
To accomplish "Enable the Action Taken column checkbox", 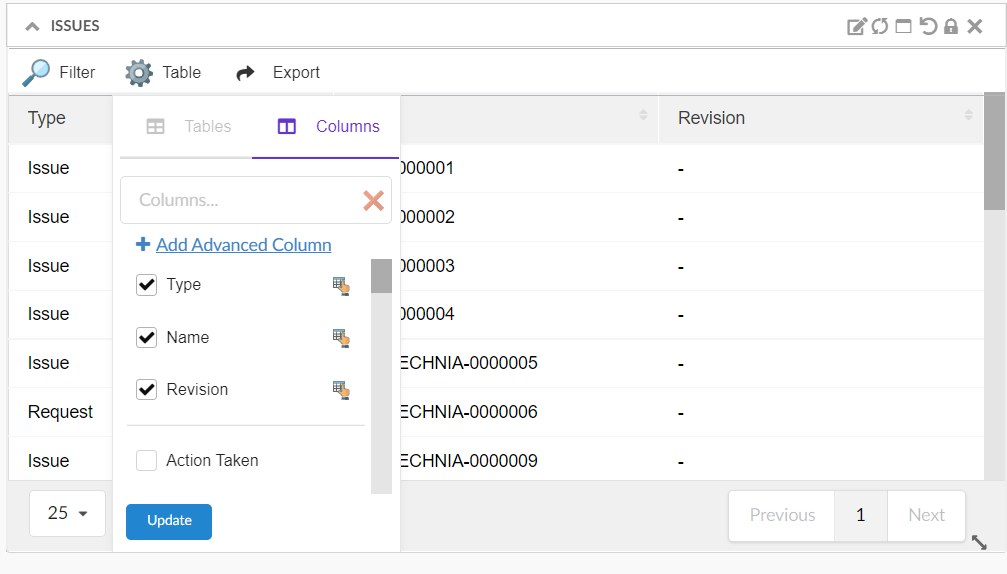I will [147, 461].
